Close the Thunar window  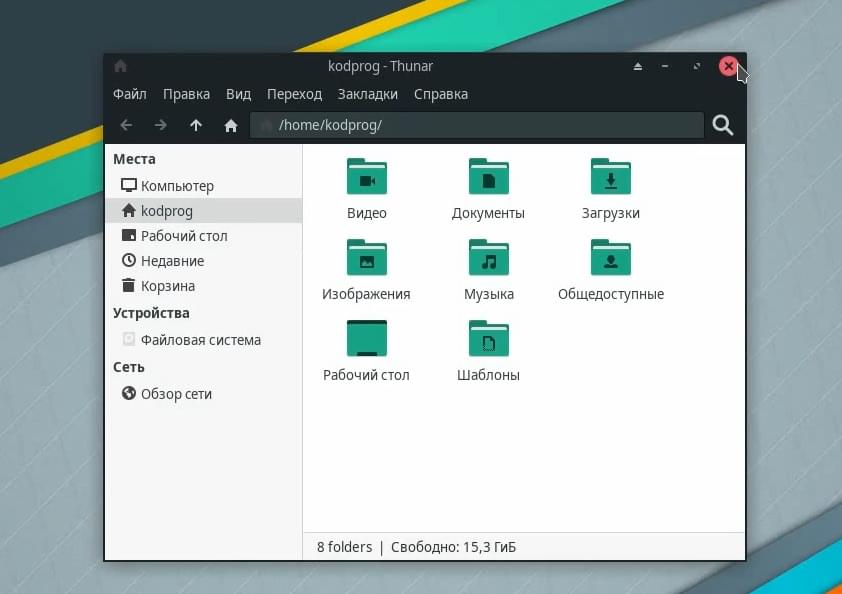click(728, 66)
